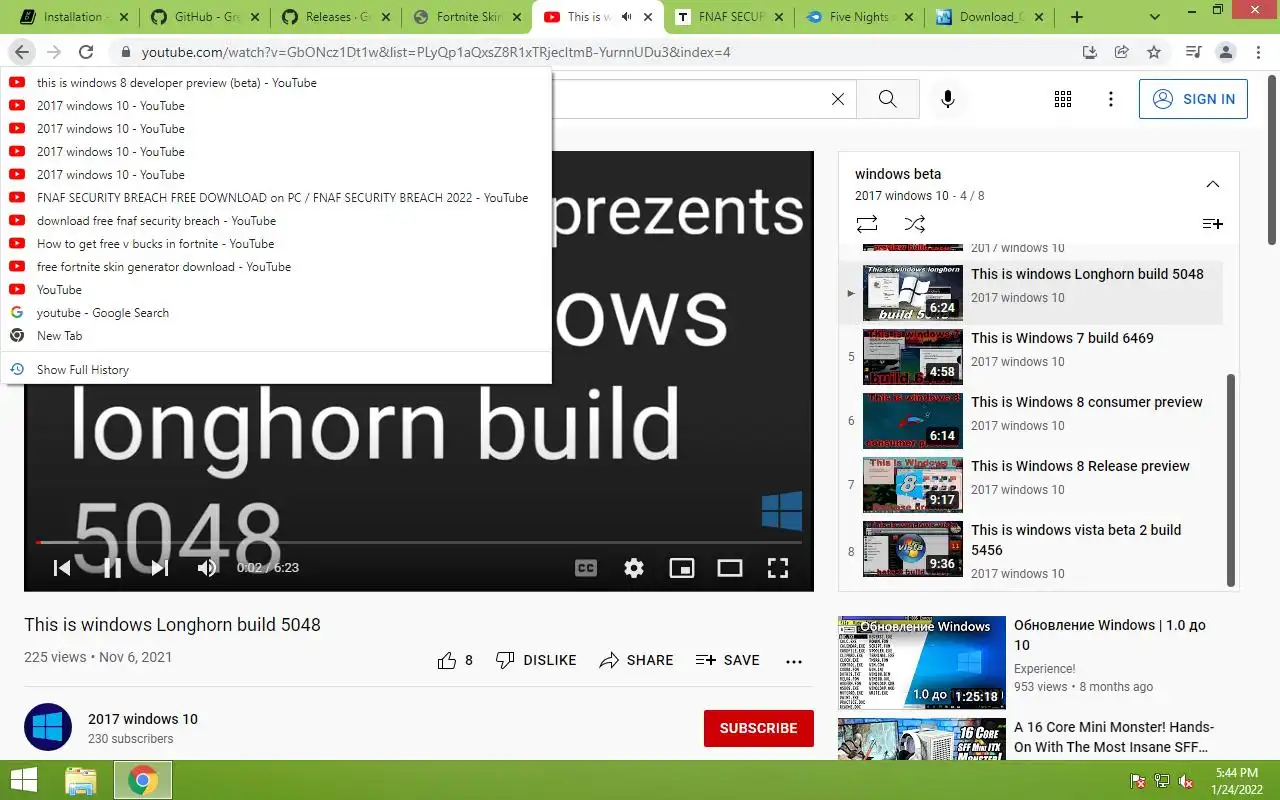Open the Chrome profile avatar icon
The width and height of the screenshot is (1280, 800).
point(1225,52)
